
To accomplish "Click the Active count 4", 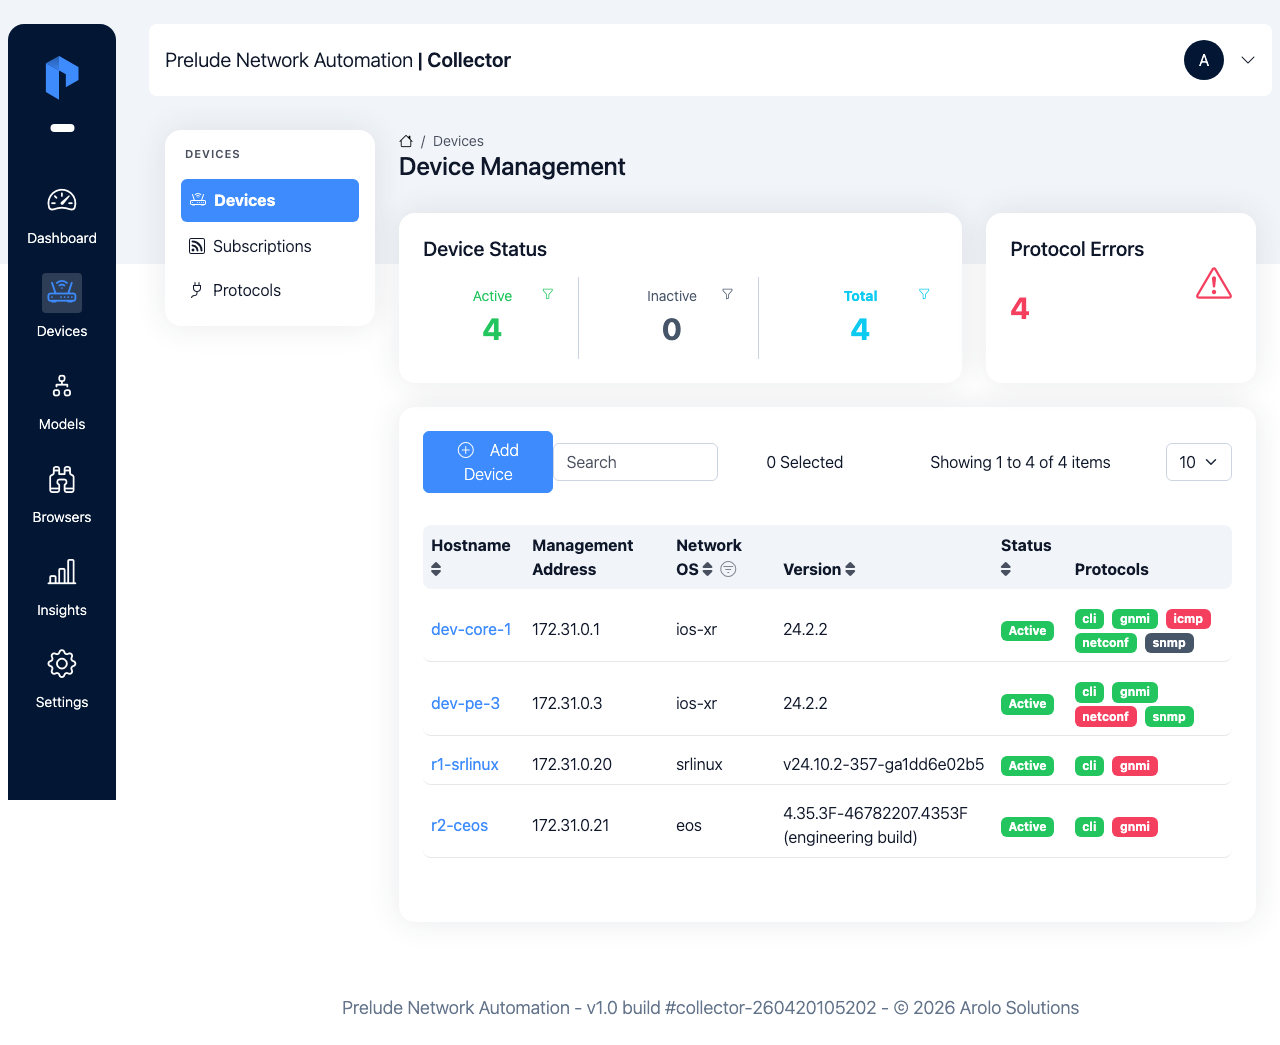I will tap(492, 329).
